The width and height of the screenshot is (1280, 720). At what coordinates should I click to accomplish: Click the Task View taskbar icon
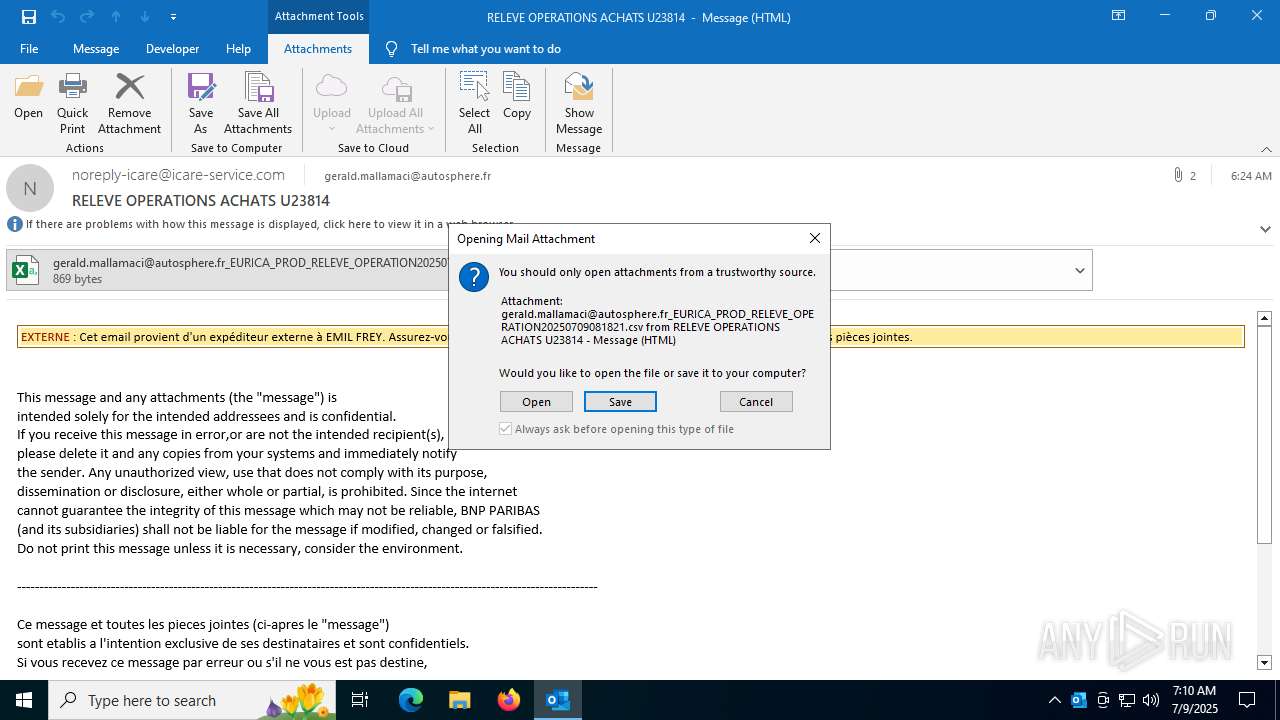point(360,700)
